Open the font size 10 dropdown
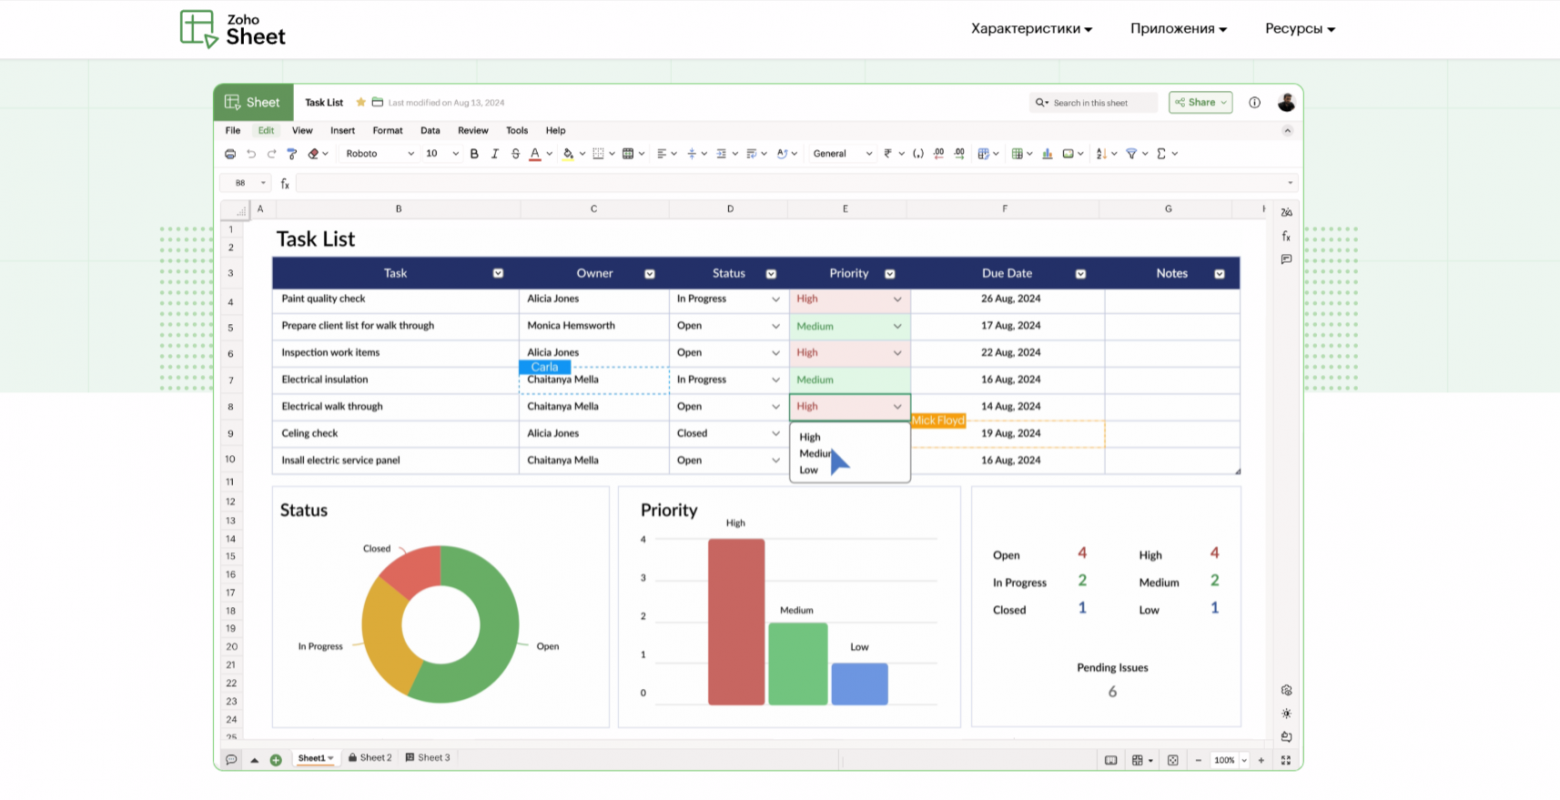Viewport: 1560px width, 800px height. (x=441, y=154)
